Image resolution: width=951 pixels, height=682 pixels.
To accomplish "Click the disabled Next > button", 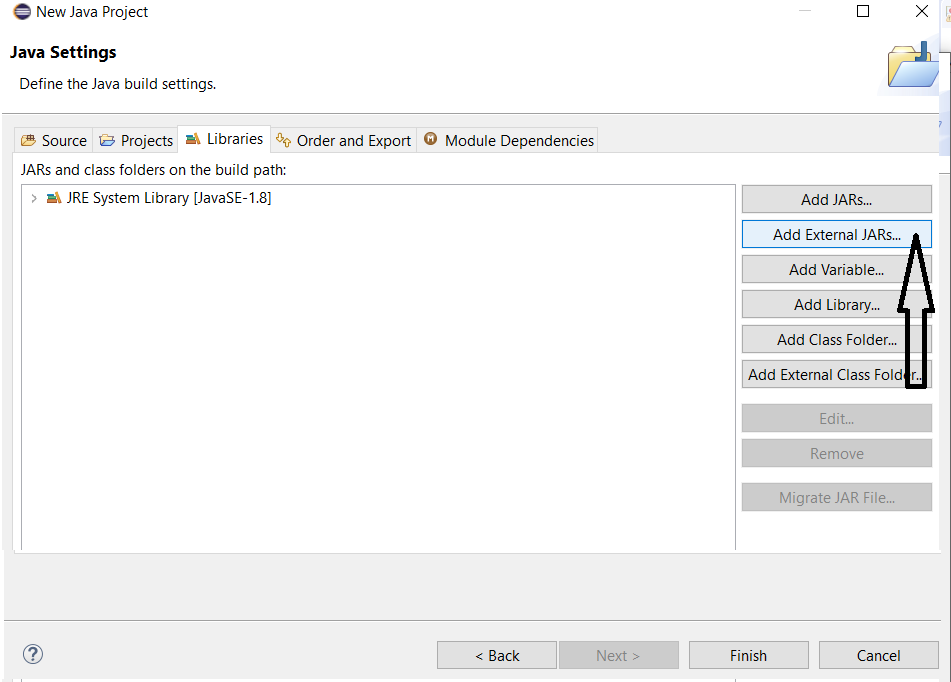I will tap(619, 655).
